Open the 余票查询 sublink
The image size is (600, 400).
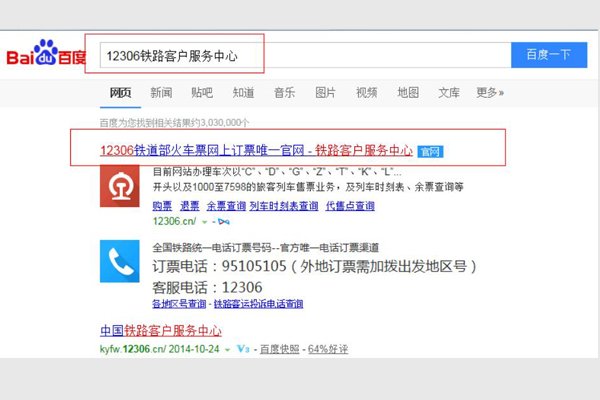[226, 206]
